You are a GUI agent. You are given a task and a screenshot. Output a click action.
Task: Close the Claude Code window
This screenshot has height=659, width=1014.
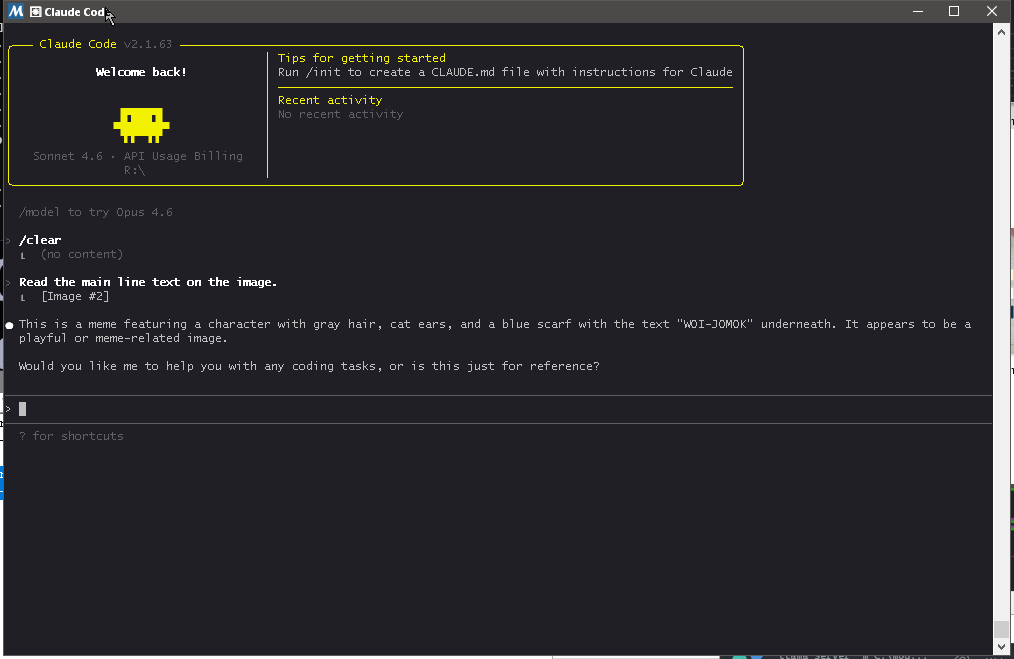[992, 12]
